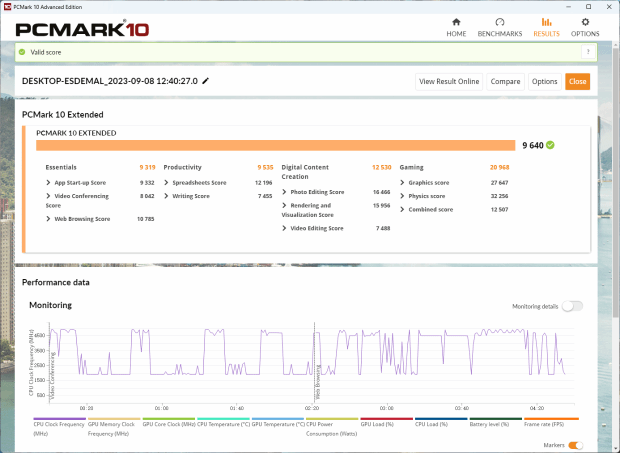The image size is (620, 453).
Task: Click the Compare button
Action: click(505, 81)
